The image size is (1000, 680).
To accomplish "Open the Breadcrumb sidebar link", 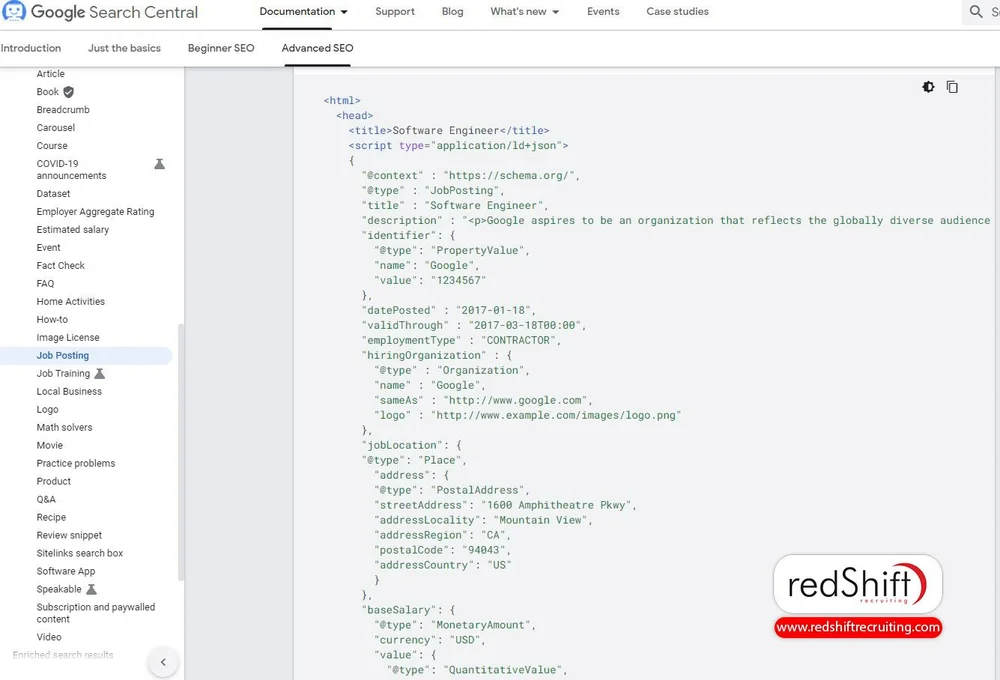I will [62, 110].
